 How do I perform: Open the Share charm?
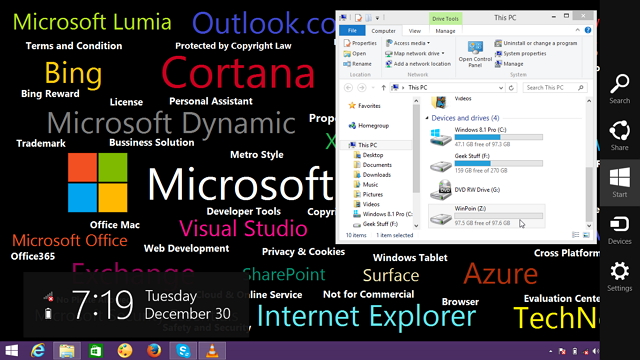tap(619, 136)
